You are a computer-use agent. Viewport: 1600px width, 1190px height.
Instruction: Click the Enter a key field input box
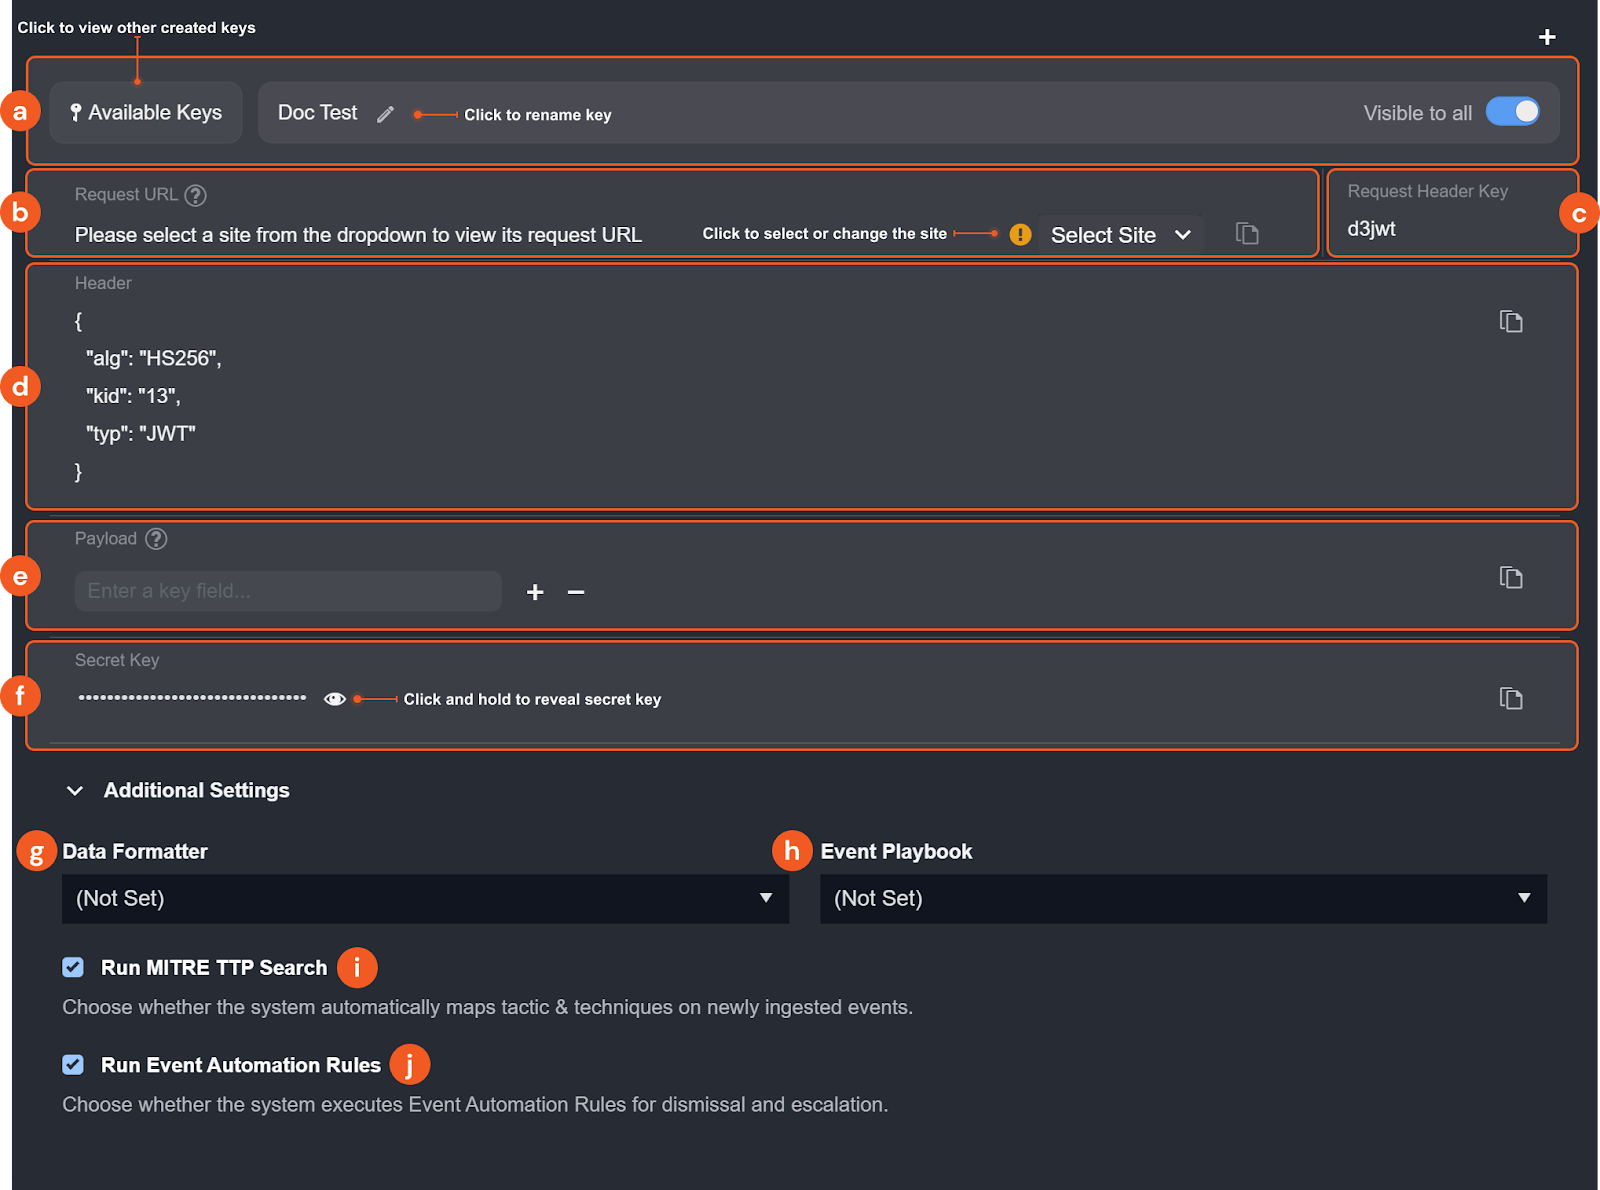[287, 591]
